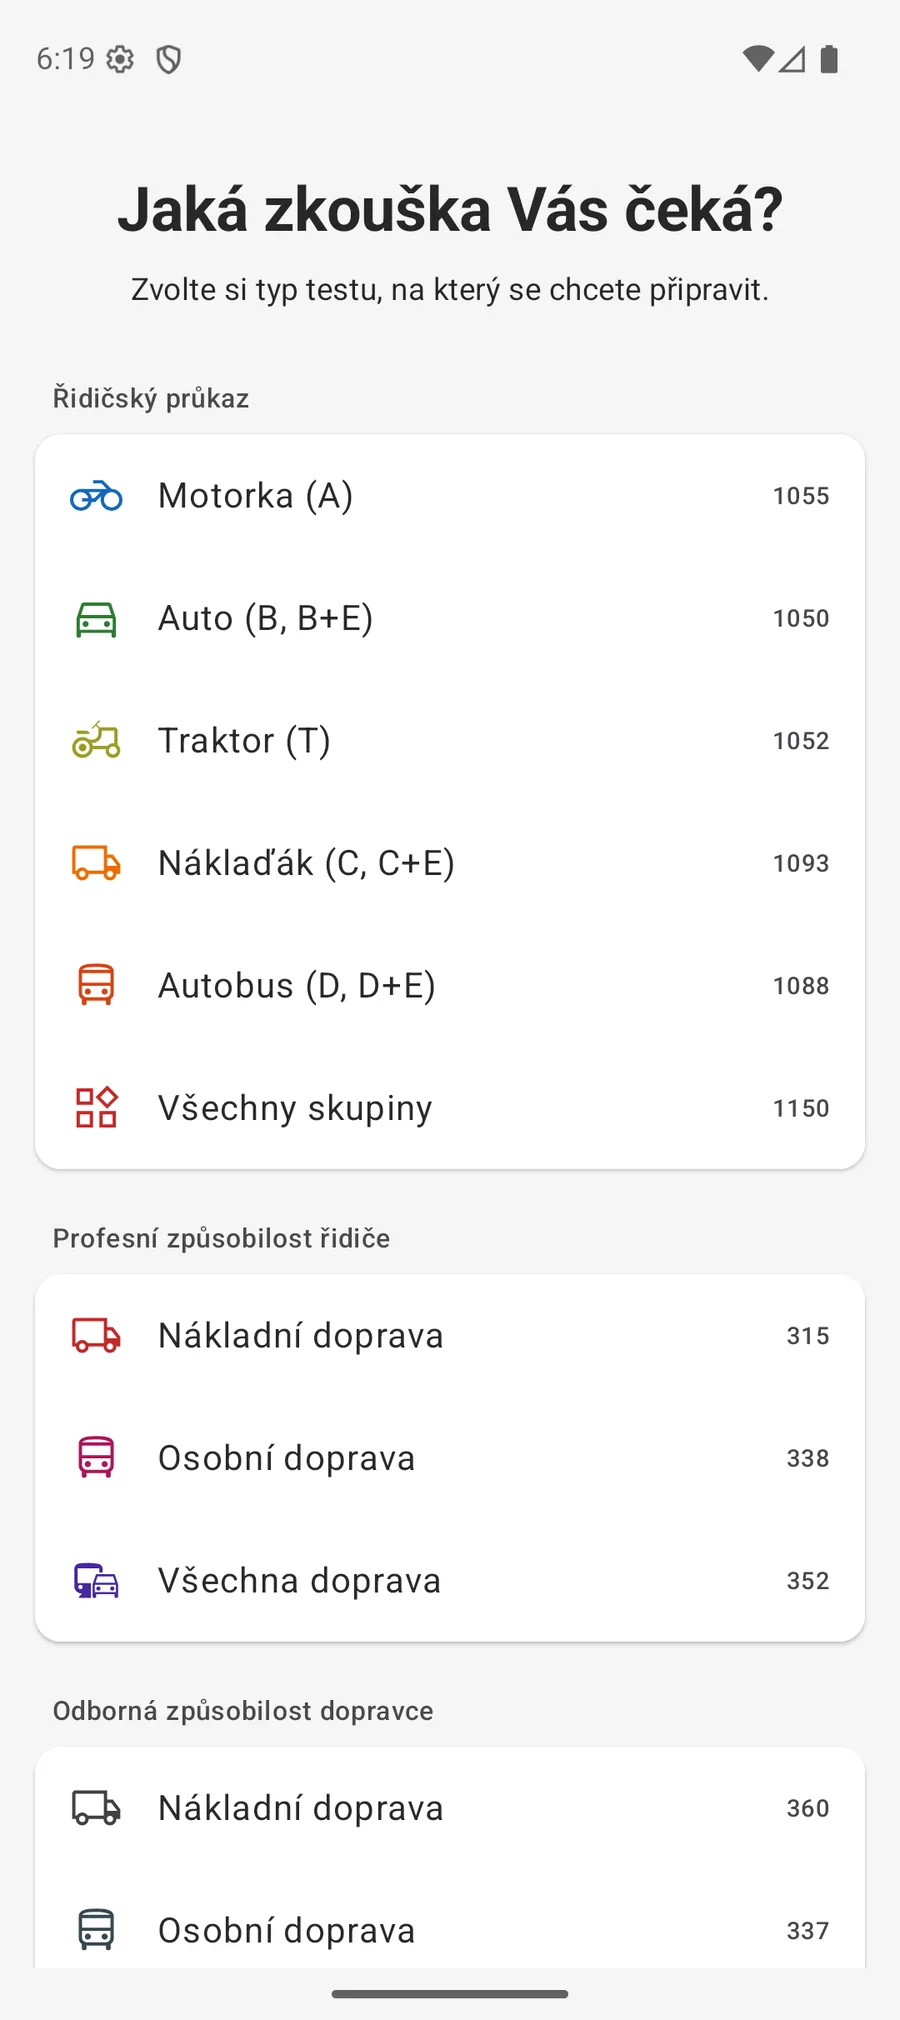Viewport: 900px width, 2020px height.
Task: Open Všechna doprava option
Action: tap(450, 1581)
